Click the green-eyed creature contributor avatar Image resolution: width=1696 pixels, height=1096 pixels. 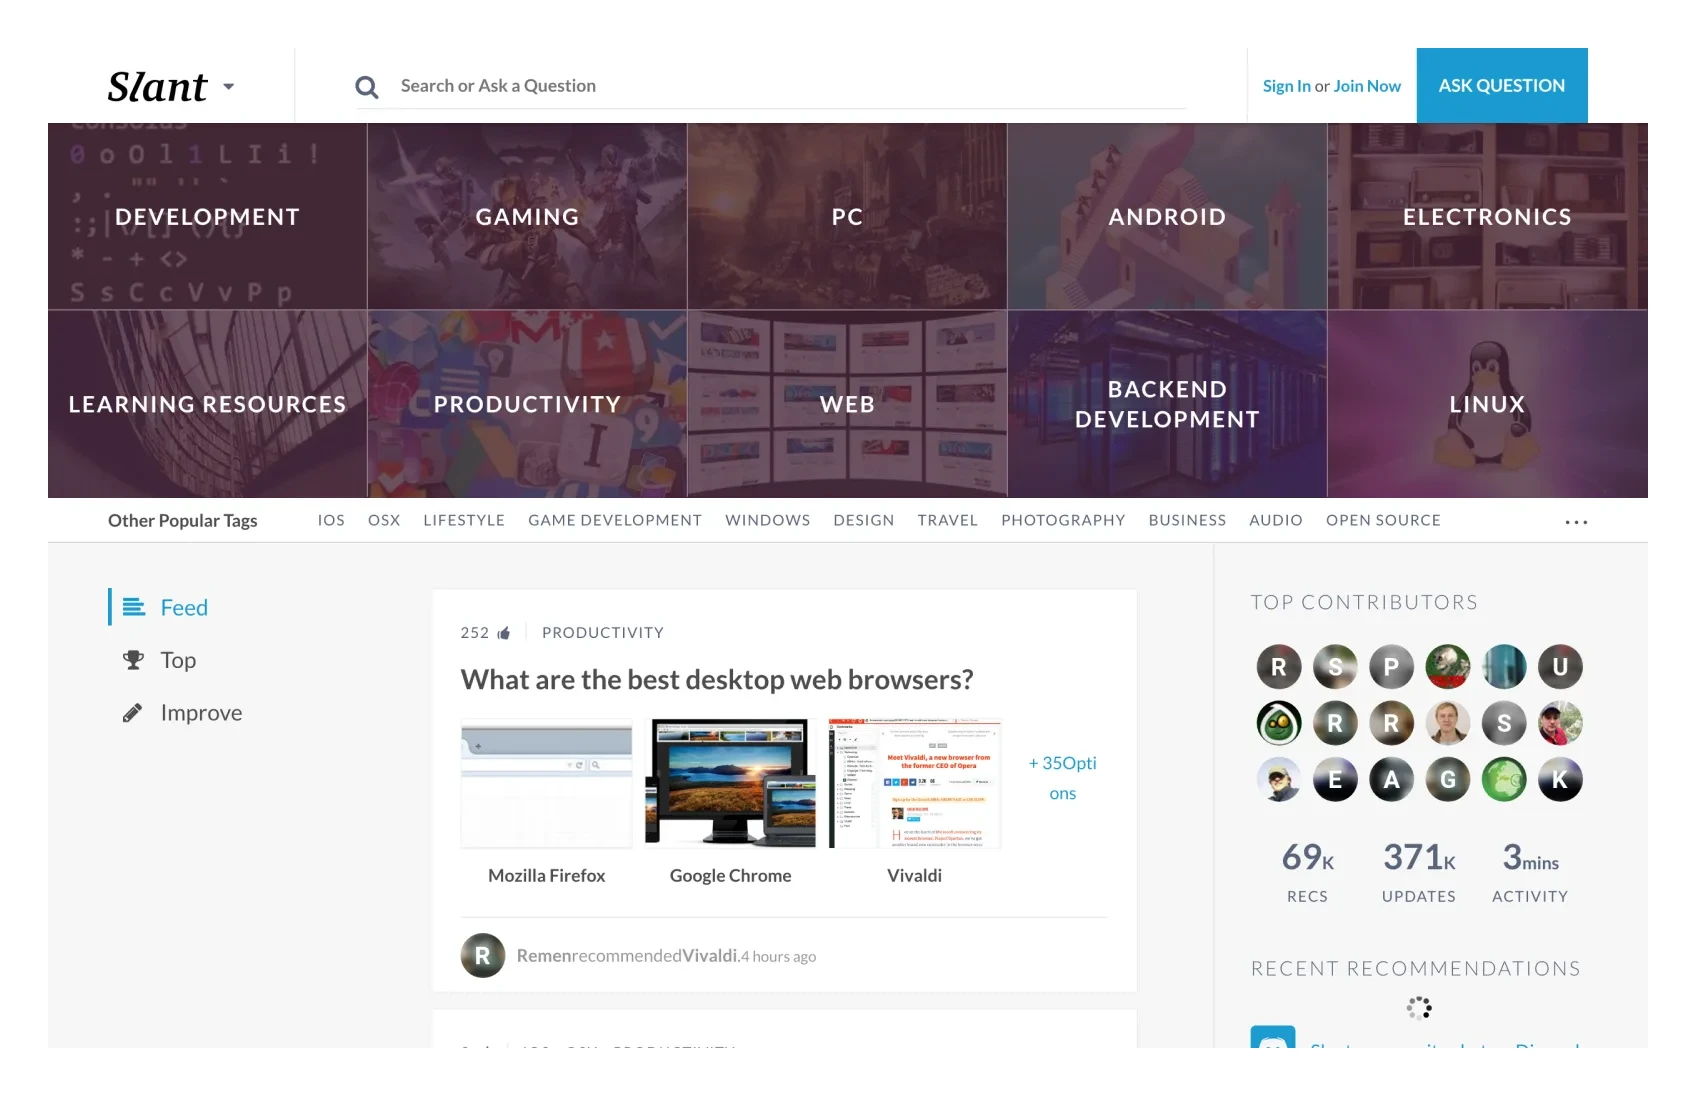1278,723
